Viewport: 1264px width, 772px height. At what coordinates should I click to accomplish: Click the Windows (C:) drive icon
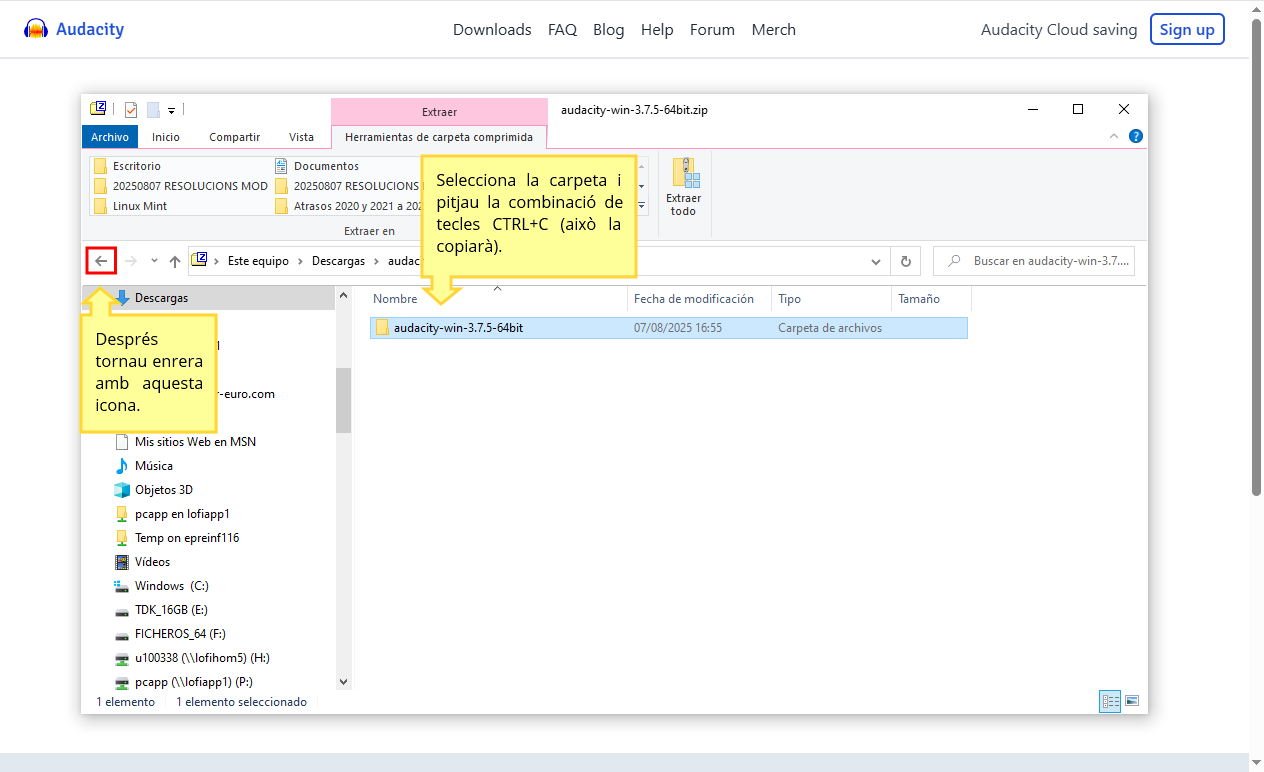click(122, 586)
